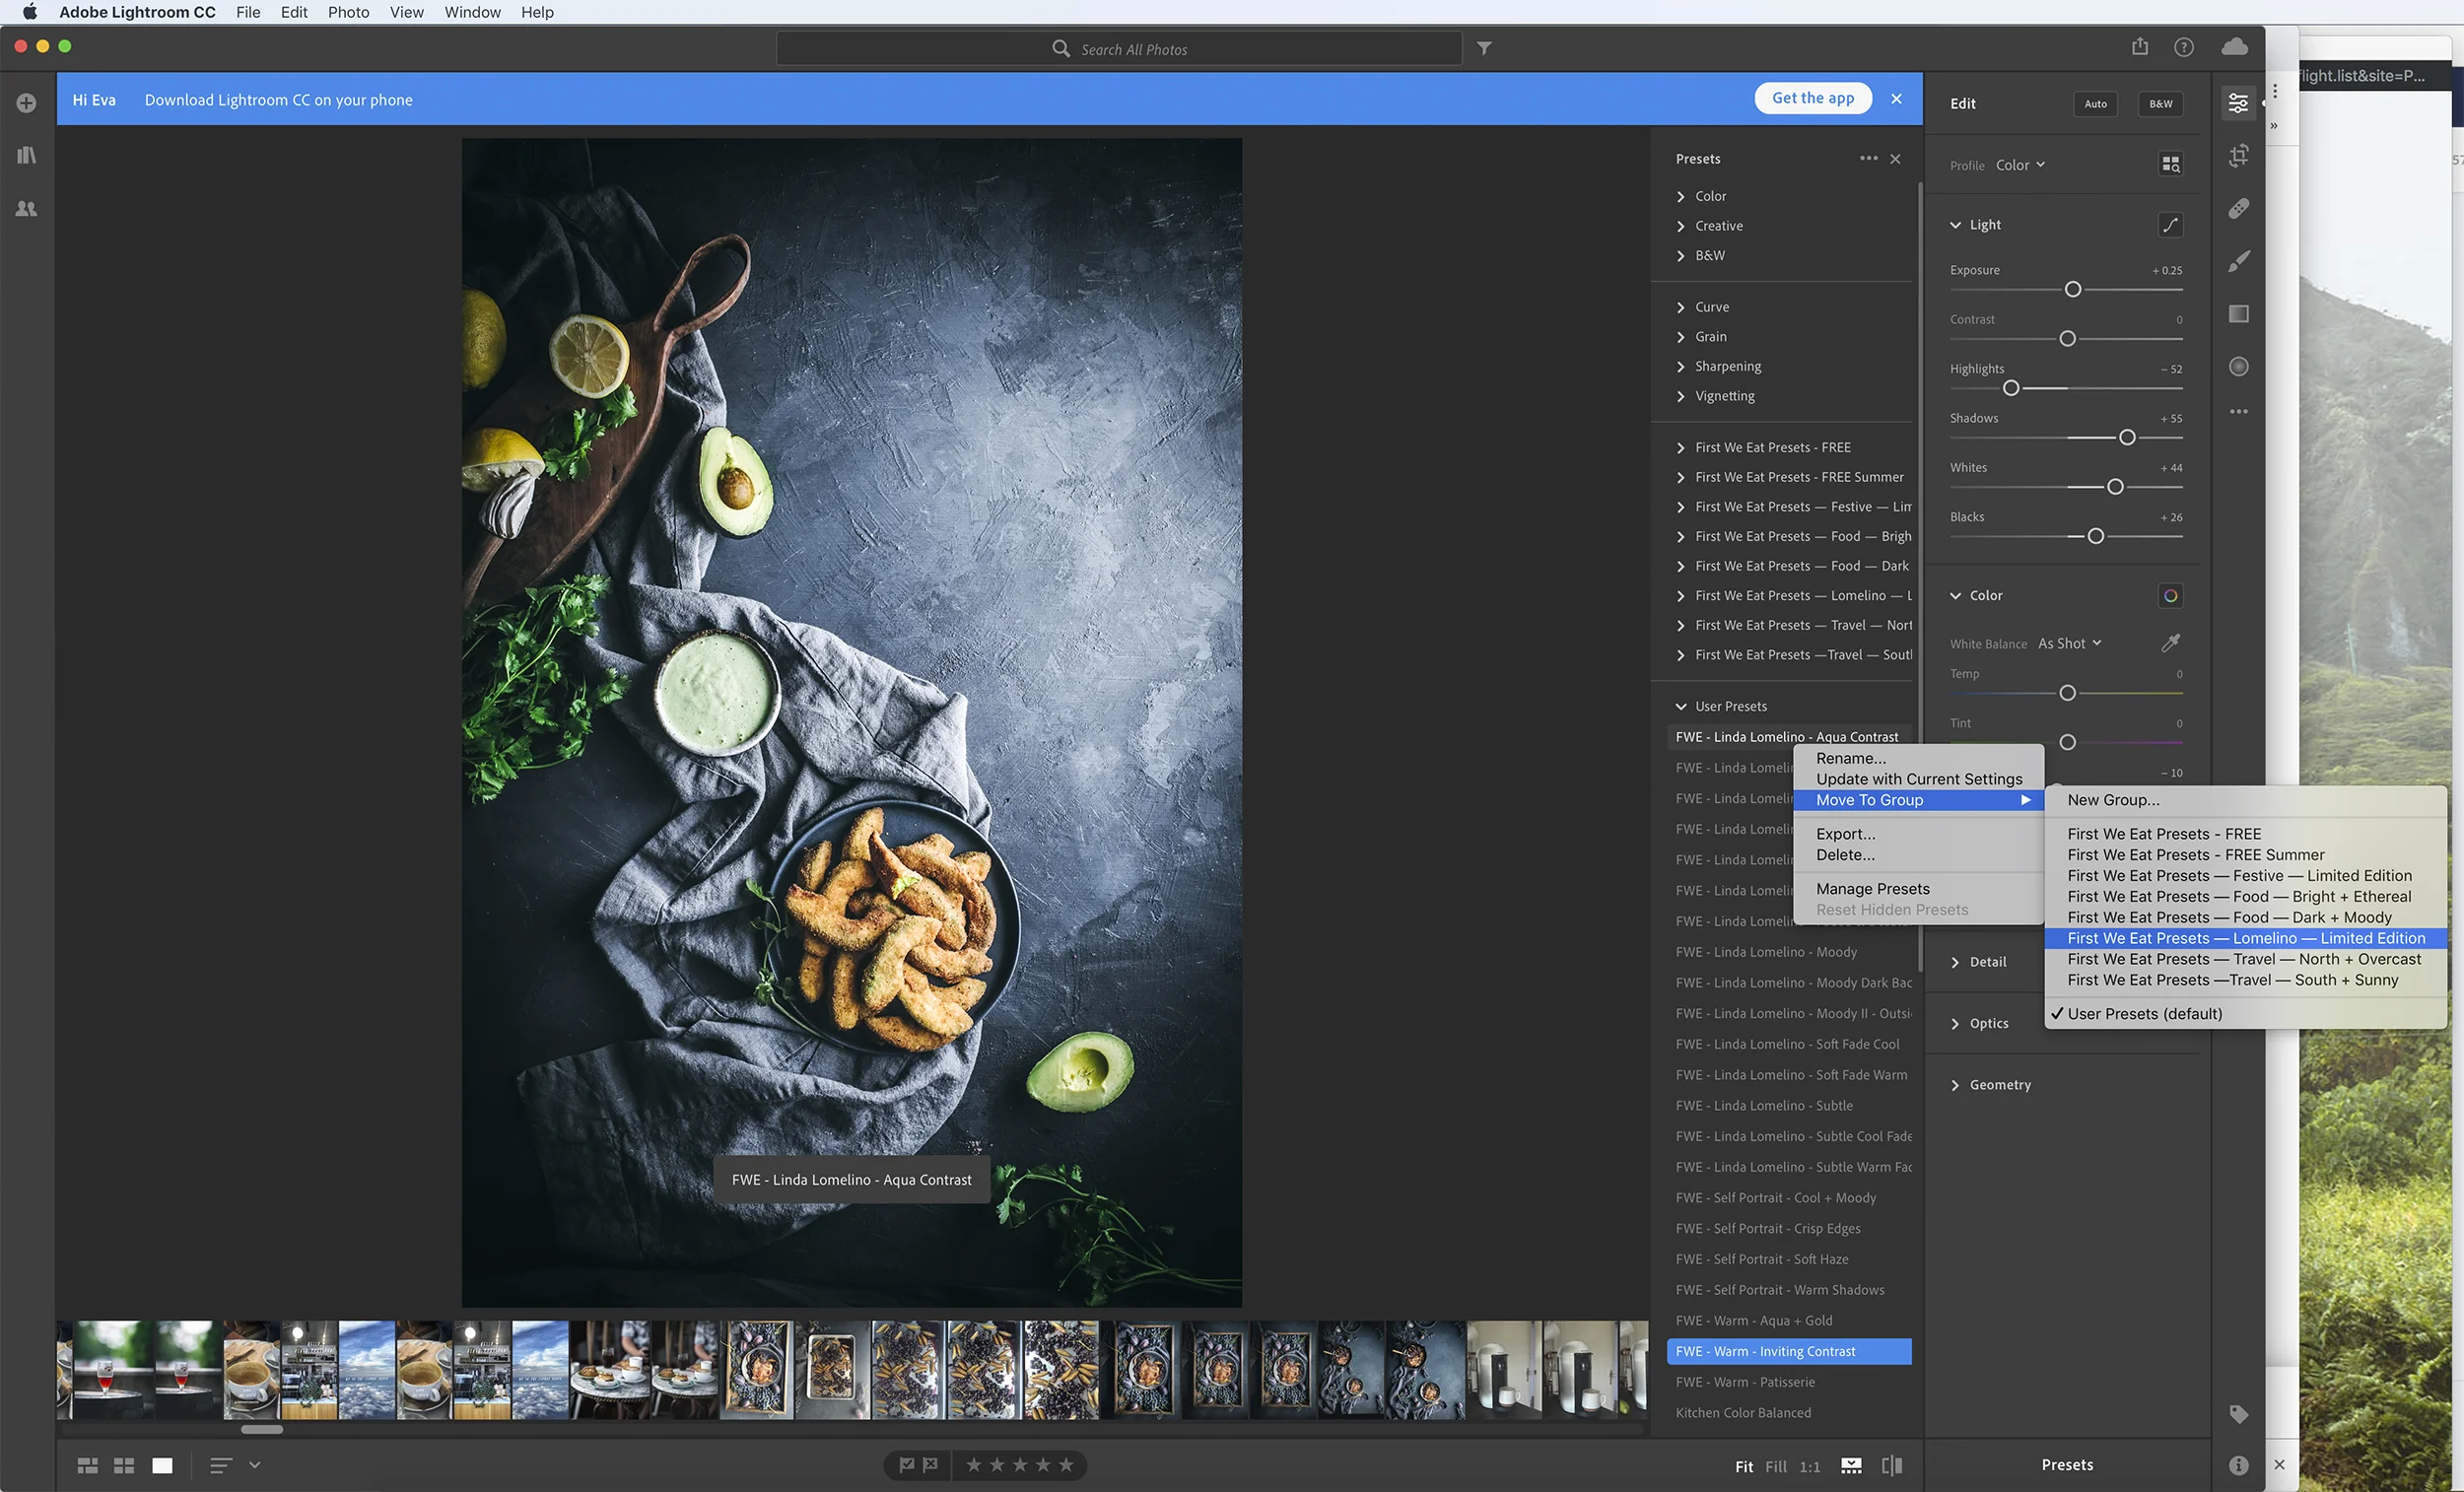The height and width of the screenshot is (1492, 2464).
Task: Choose Update with Current Settings
Action: tap(1918, 779)
